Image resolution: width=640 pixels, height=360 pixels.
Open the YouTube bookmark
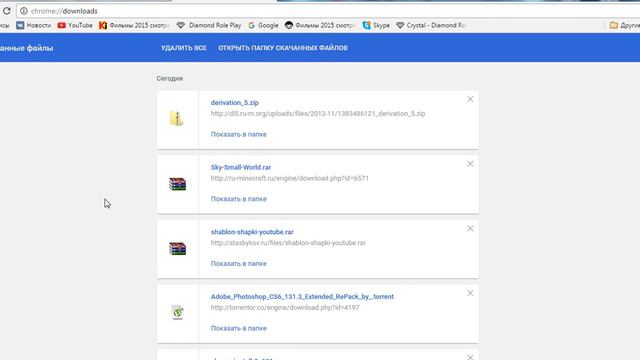click(x=75, y=25)
